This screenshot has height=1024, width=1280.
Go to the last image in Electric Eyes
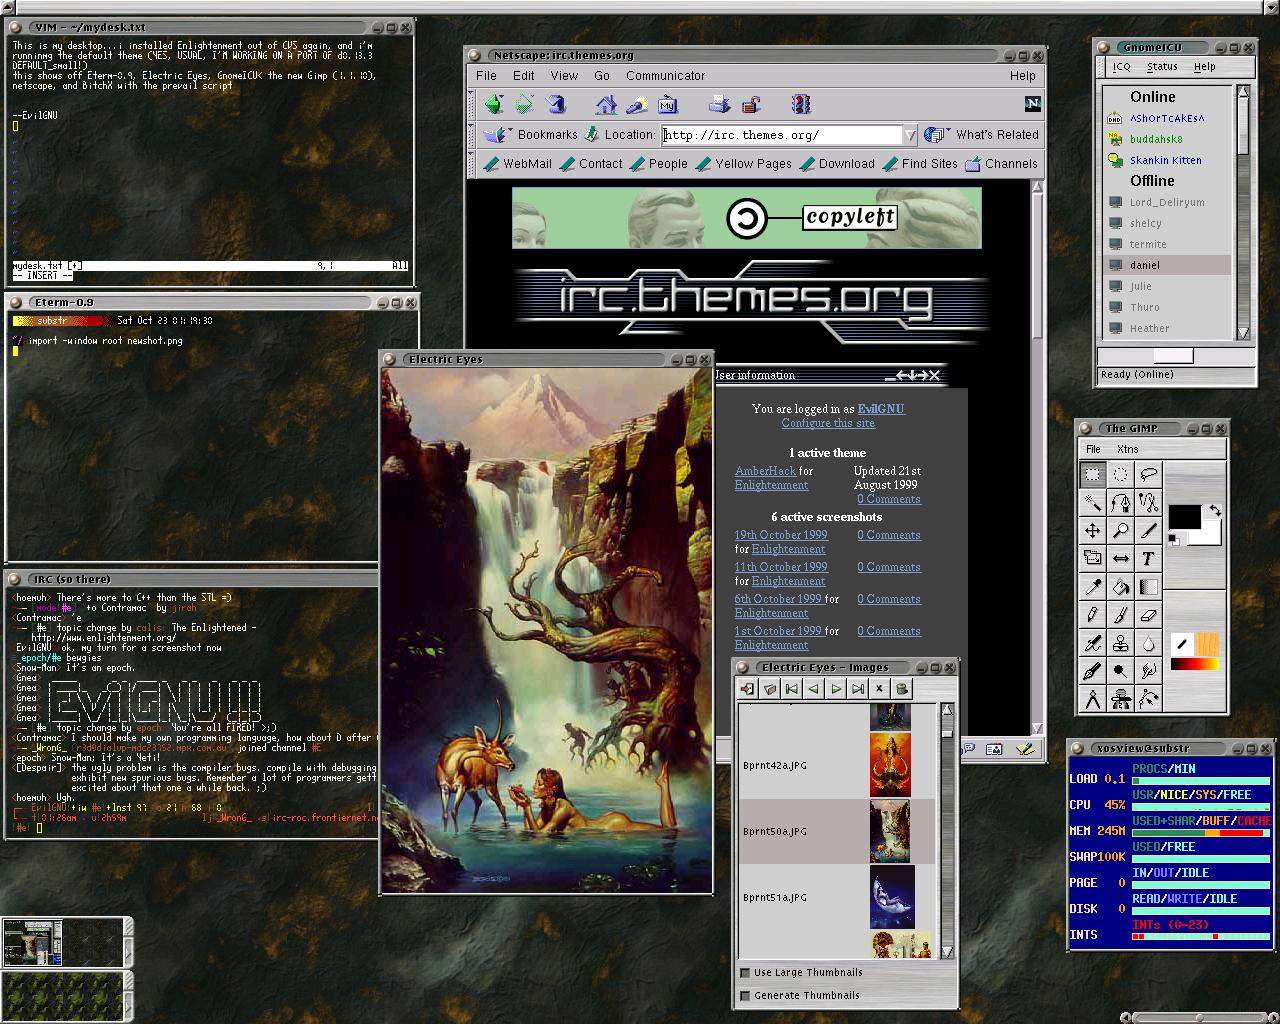[858, 688]
